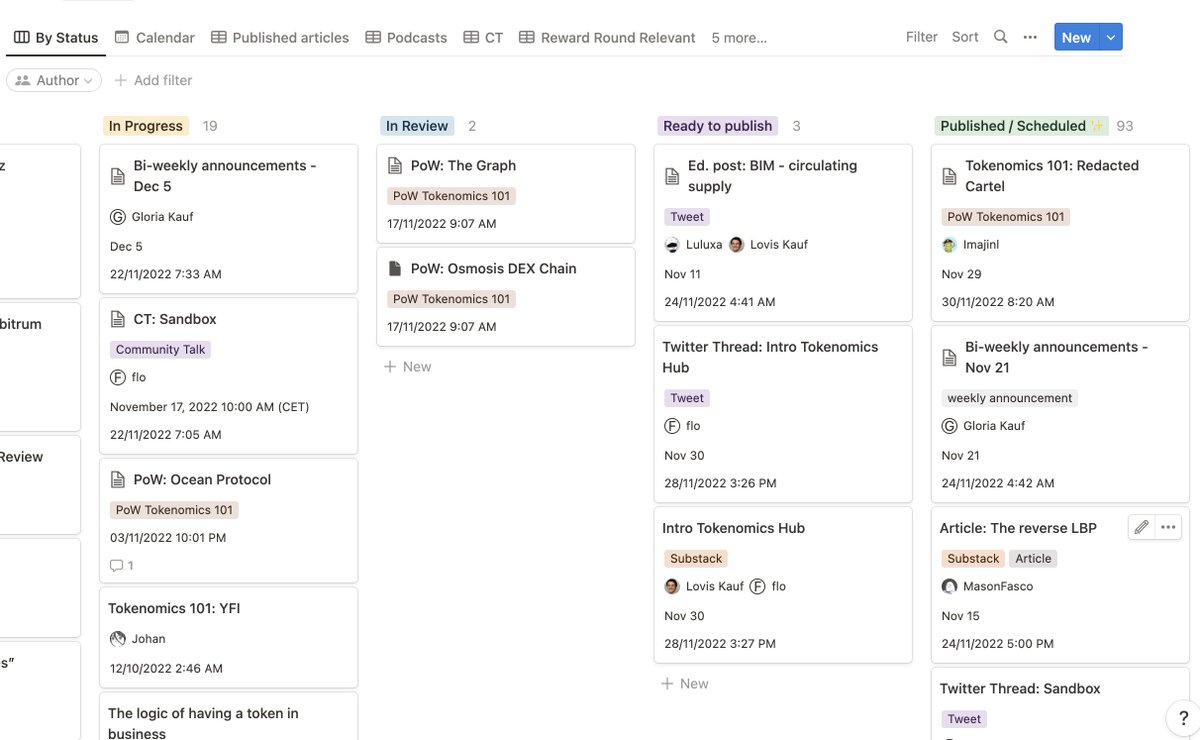Click the people icon in the Author filter
1200x740 pixels.
[23, 80]
